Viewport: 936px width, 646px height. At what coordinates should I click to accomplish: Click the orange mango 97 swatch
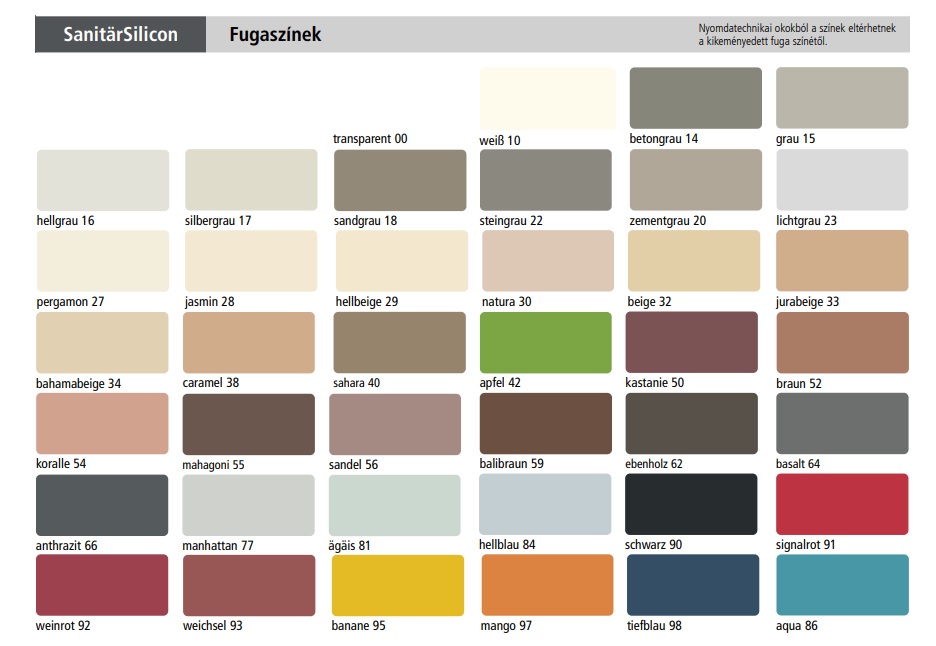pos(547,585)
